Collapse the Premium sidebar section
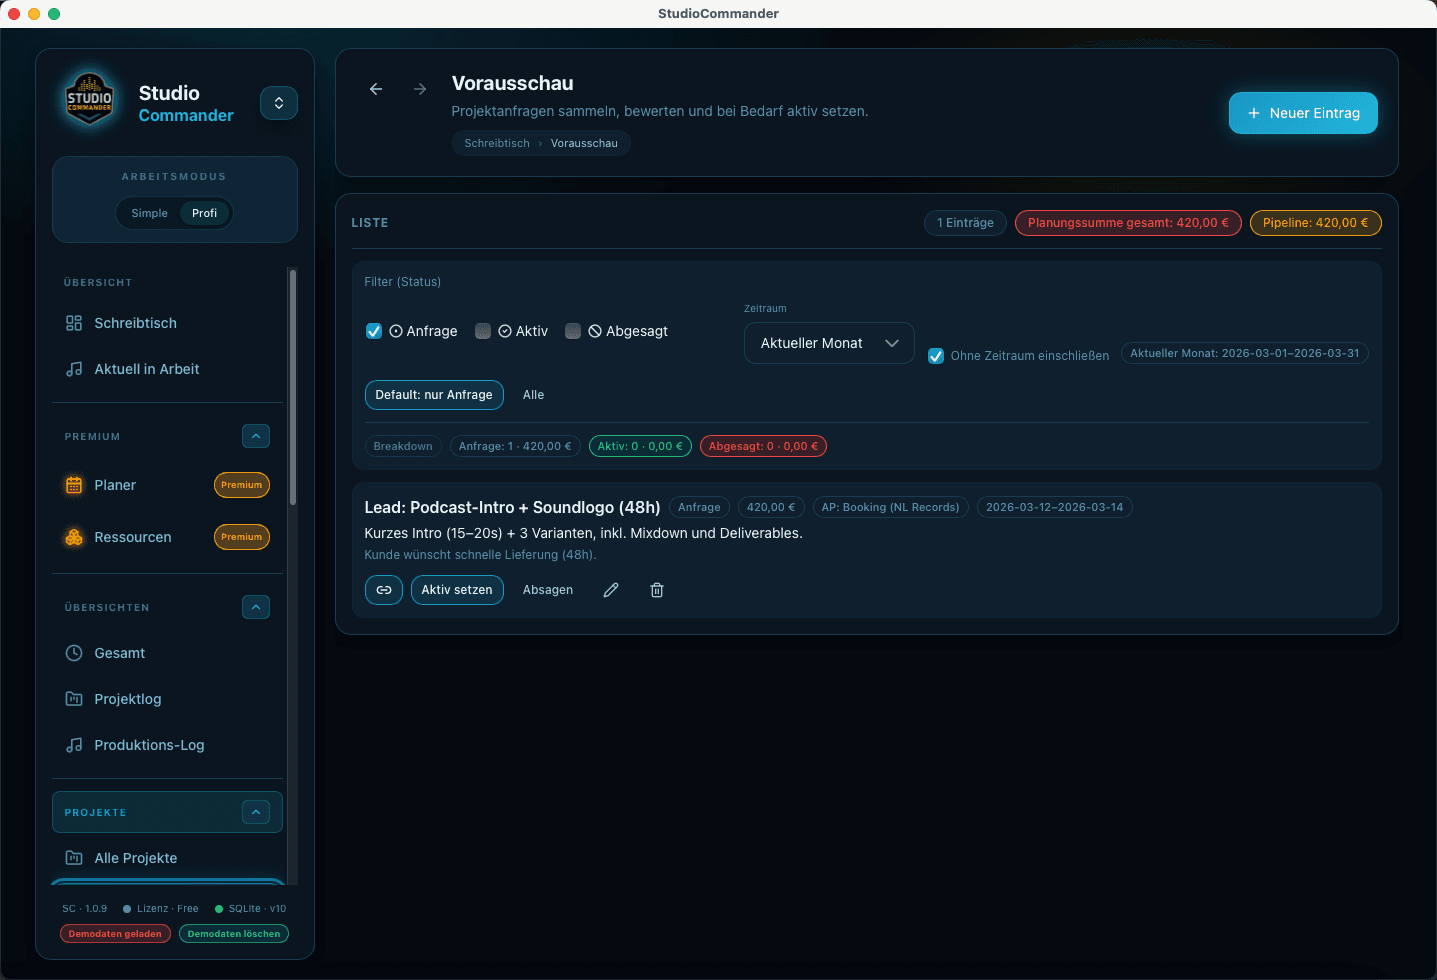 256,436
